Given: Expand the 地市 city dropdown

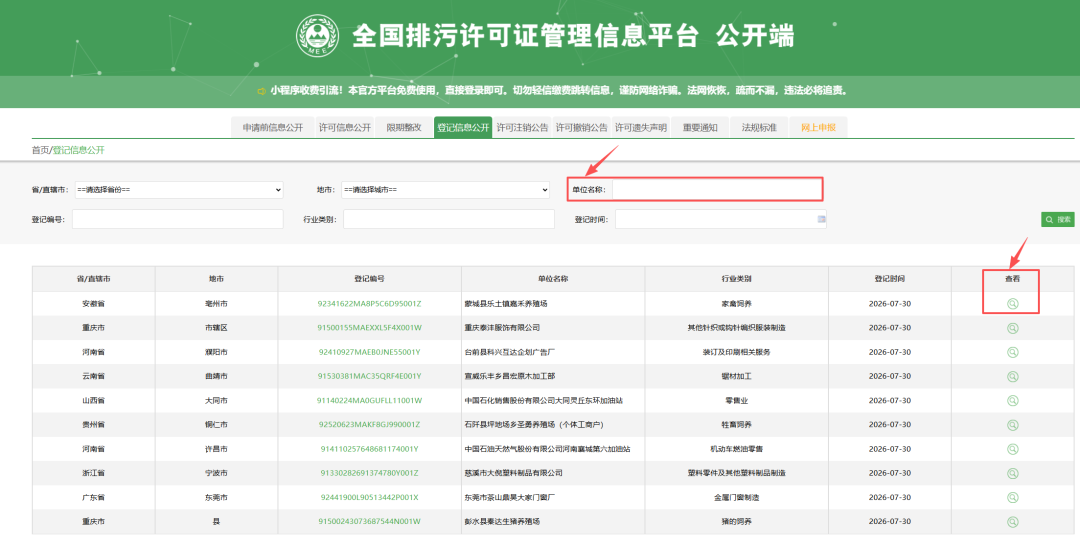Looking at the screenshot, I should pyautogui.click(x=445, y=189).
